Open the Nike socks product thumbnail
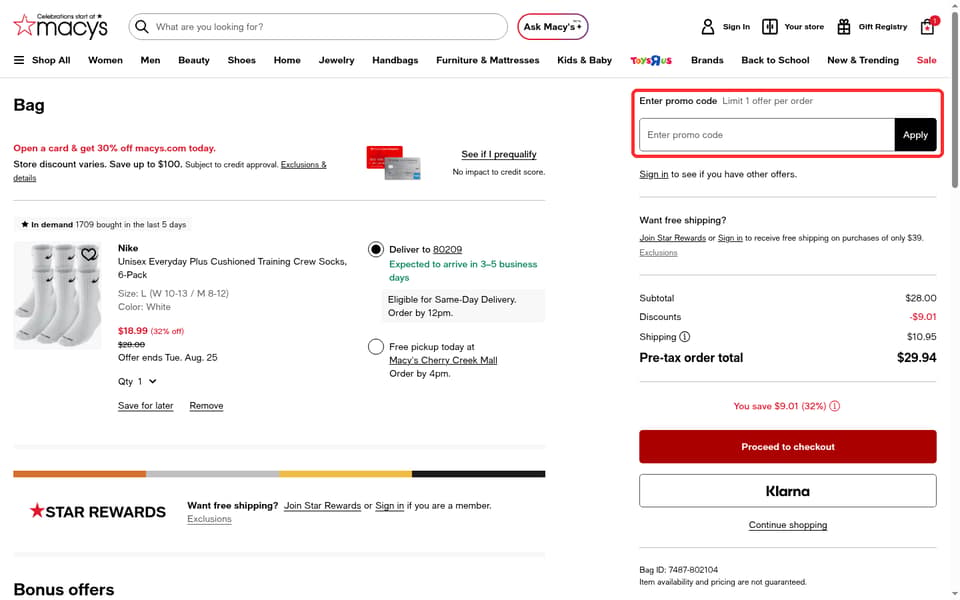This screenshot has height=600, width=960. [57, 295]
